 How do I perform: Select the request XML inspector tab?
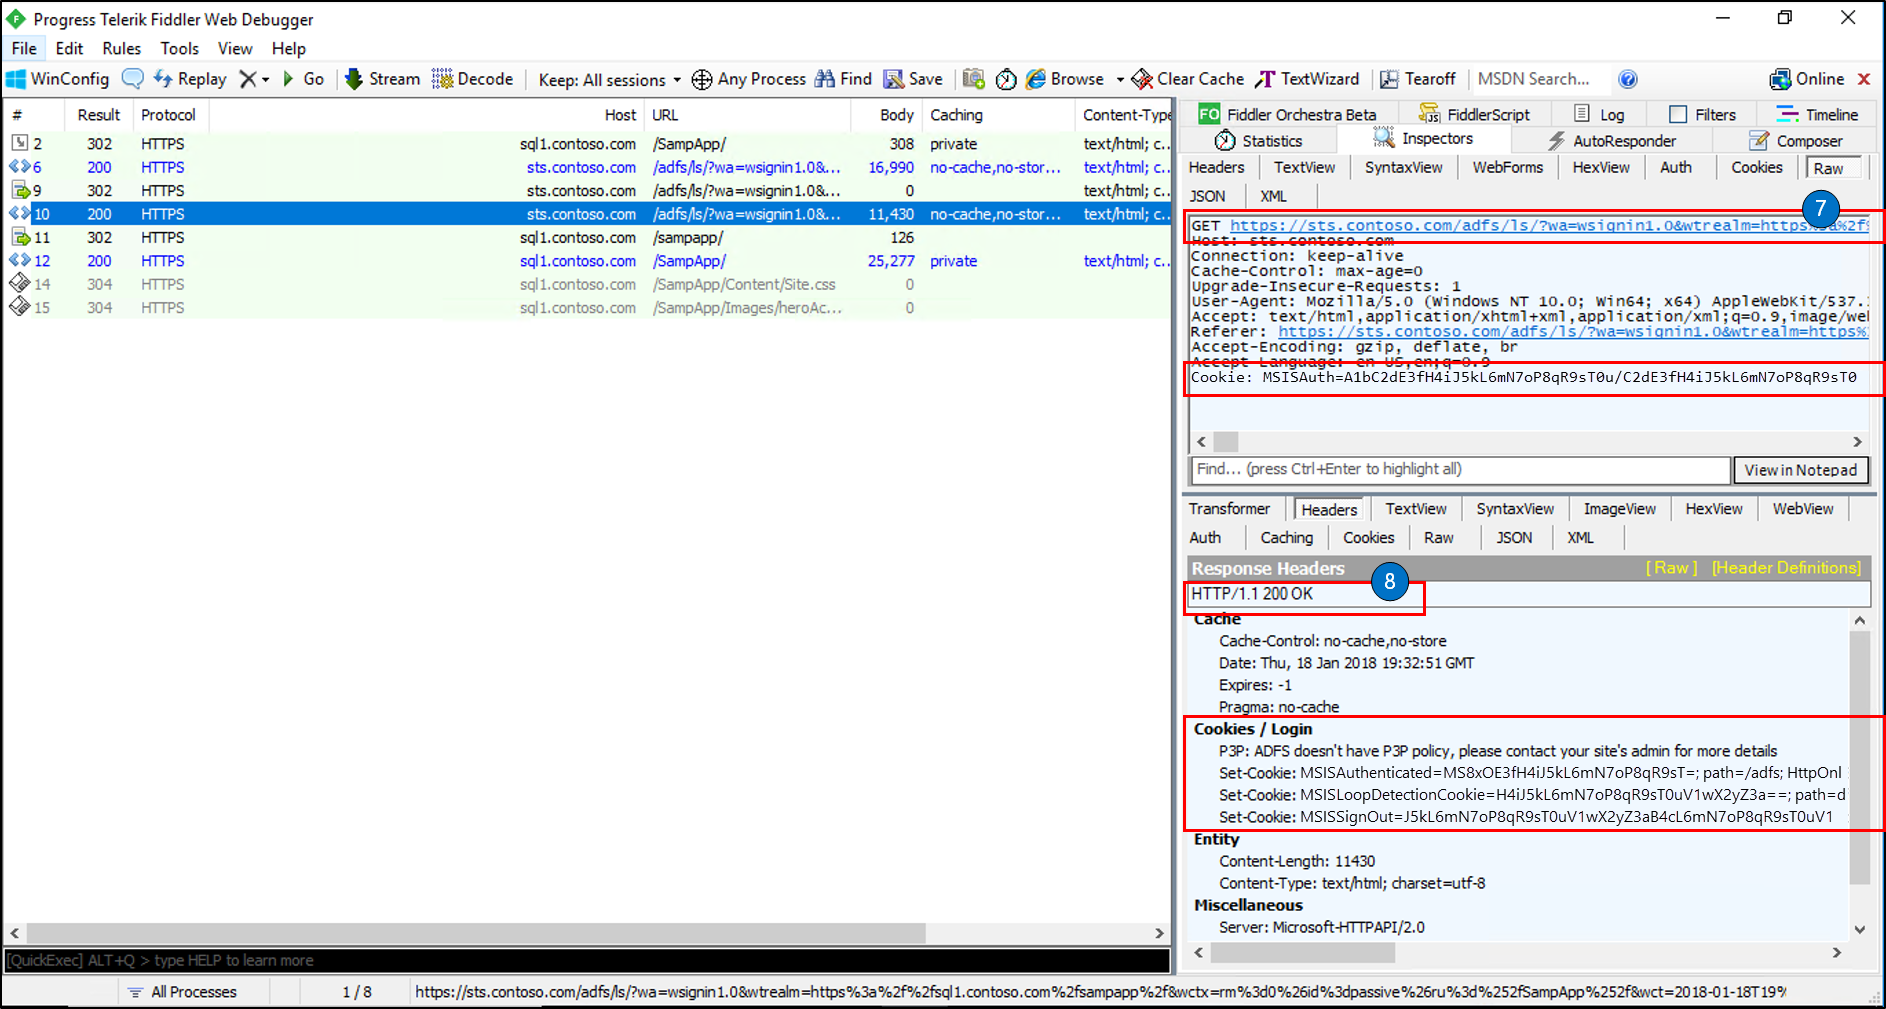1273,196
